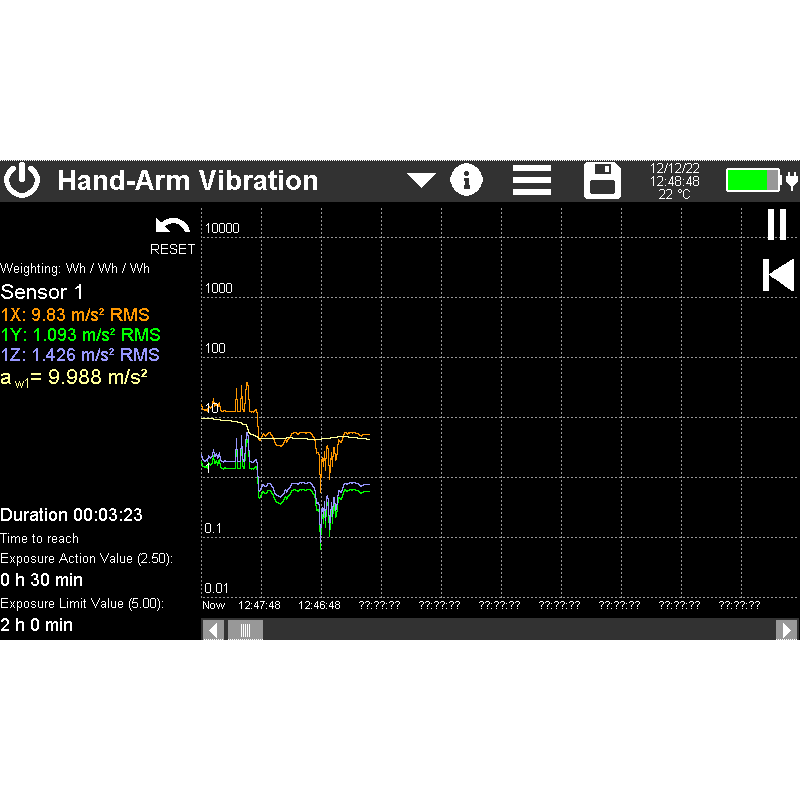Click the Hand-Arm Vibration title
The height and width of the screenshot is (800, 800).
click(x=188, y=181)
